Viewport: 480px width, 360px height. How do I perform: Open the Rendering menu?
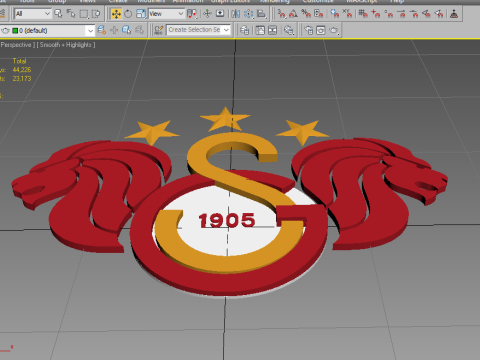click(275, 1)
